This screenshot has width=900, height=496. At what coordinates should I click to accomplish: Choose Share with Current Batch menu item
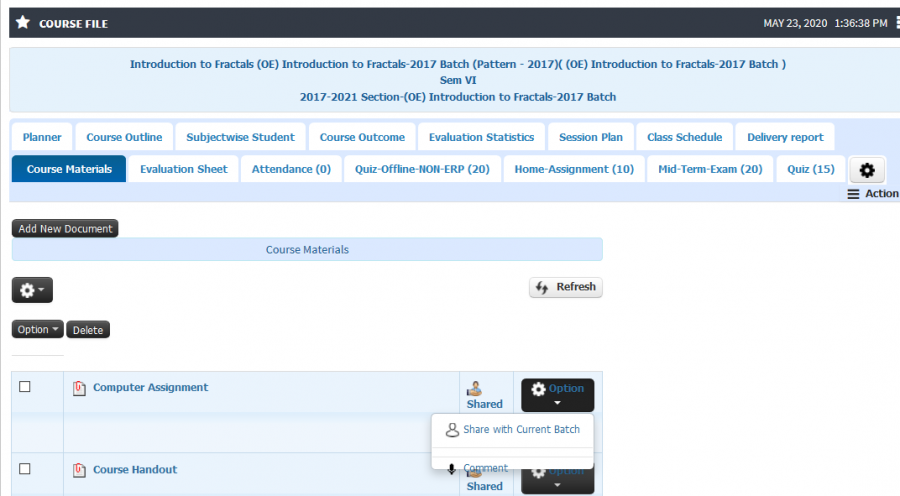tap(513, 430)
